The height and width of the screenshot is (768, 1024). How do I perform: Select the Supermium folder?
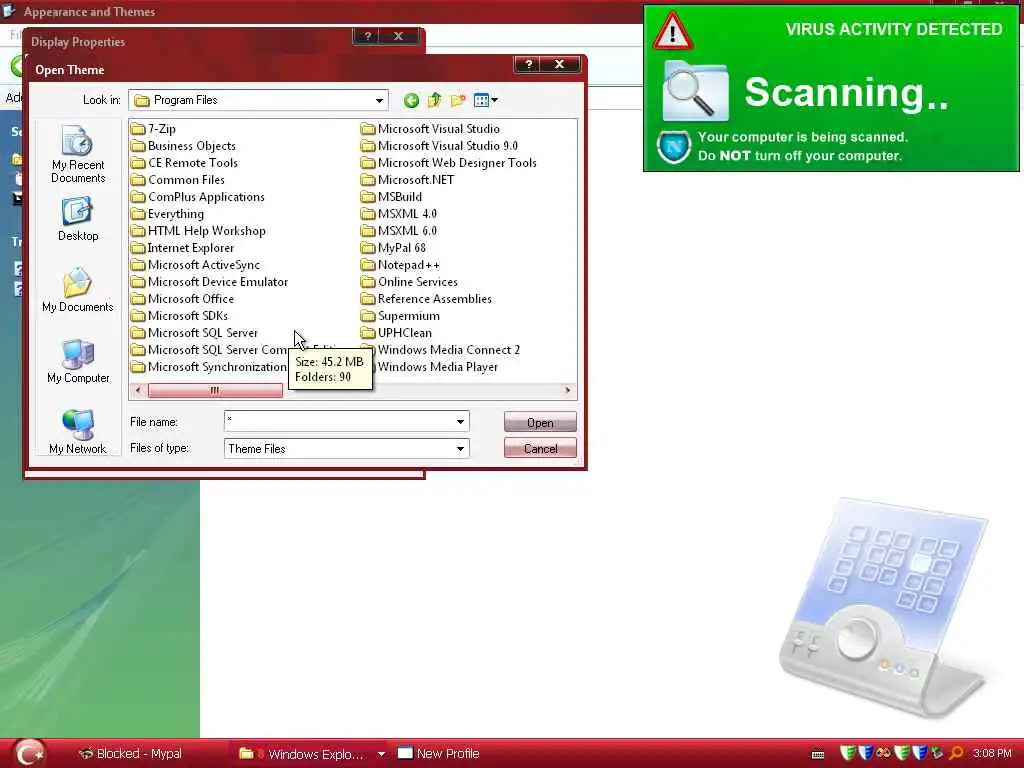[x=400, y=315]
